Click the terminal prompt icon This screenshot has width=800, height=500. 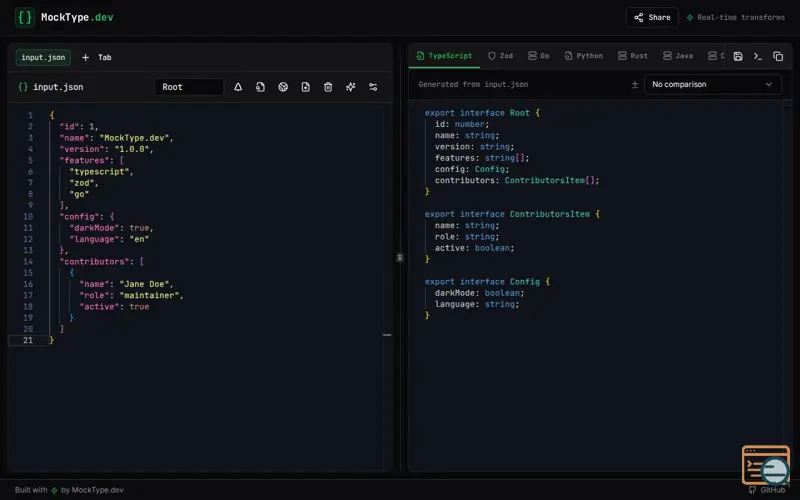pyautogui.click(x=758, y=56)
